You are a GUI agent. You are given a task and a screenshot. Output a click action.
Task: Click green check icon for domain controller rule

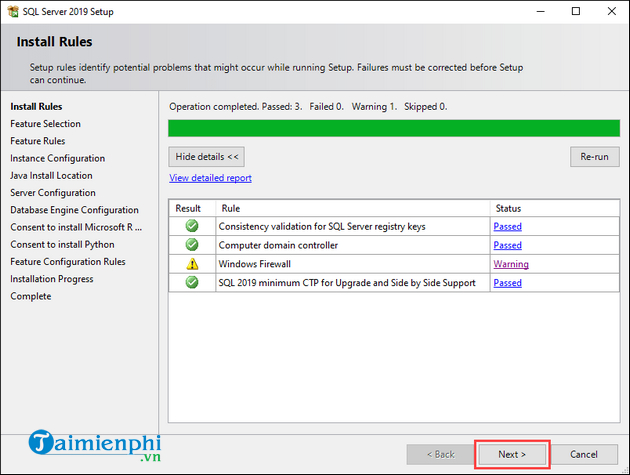click(192, 244)
